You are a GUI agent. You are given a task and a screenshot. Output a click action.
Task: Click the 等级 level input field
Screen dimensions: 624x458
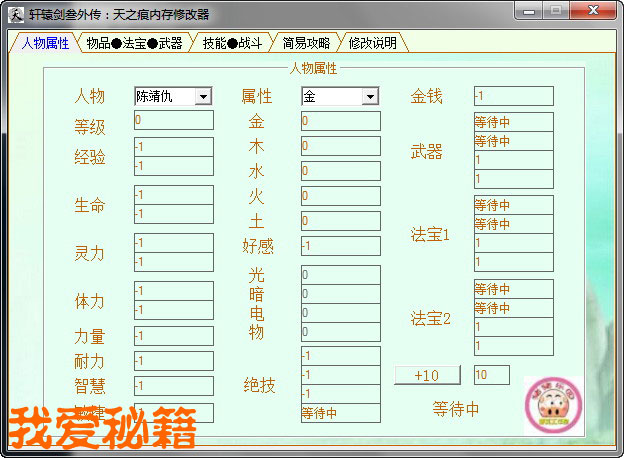(x=173, y=120)
